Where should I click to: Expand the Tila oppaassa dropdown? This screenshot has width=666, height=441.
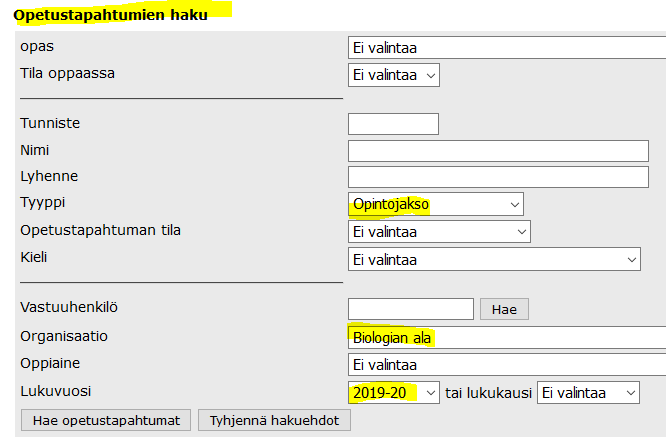[393, 75]
